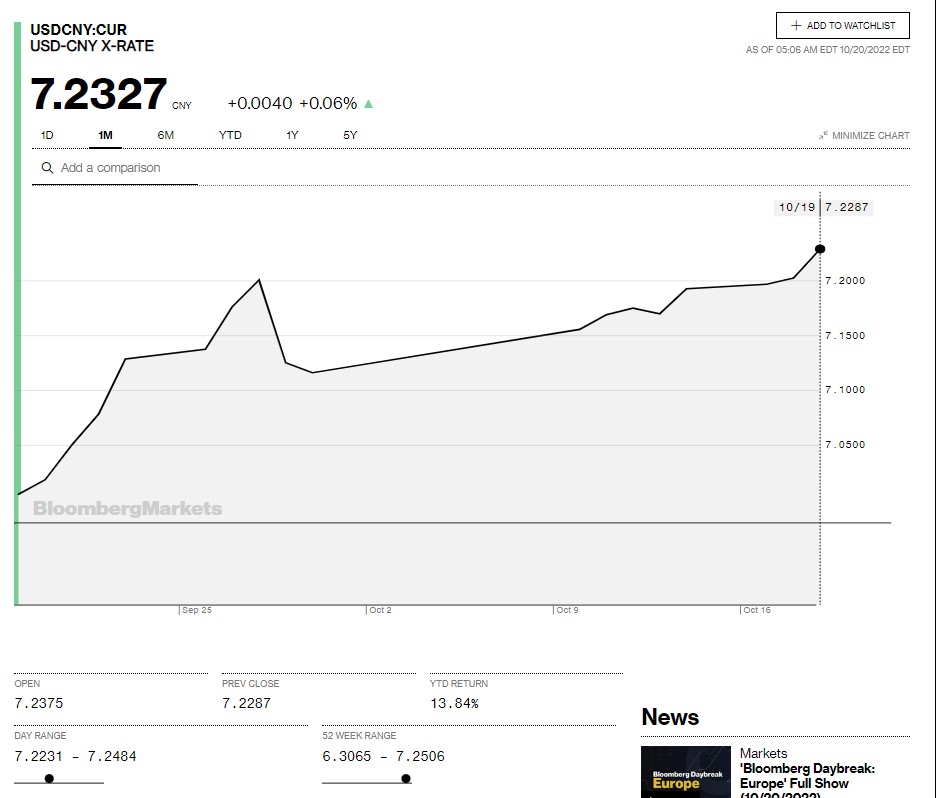
Task: Click the Markets category link in News
Action: tap(763, 753)
